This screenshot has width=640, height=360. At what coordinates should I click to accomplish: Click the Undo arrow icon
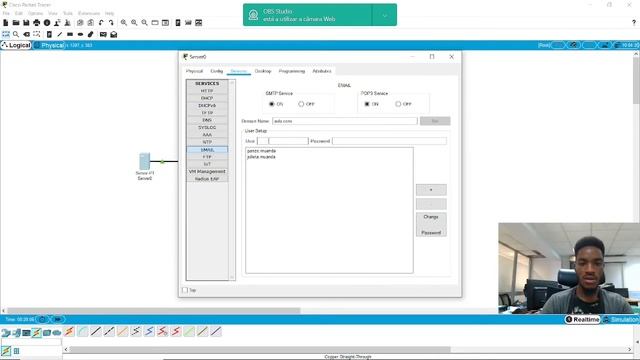[x=101, y=23]
